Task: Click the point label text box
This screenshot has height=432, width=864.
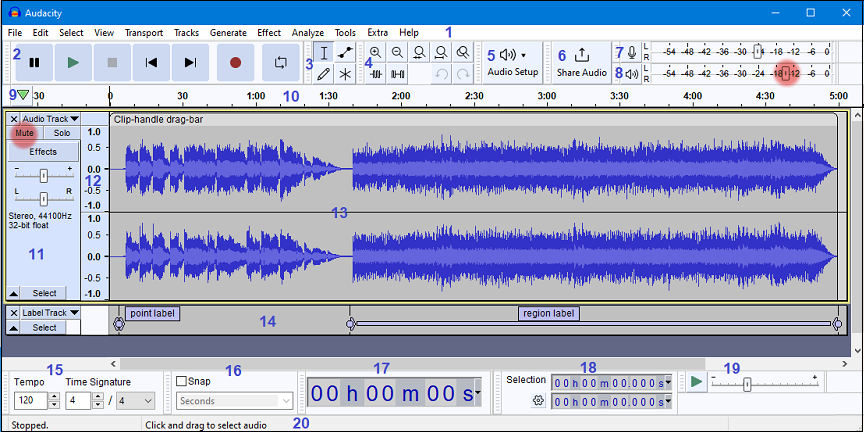Action: click(x=153, y=314)
